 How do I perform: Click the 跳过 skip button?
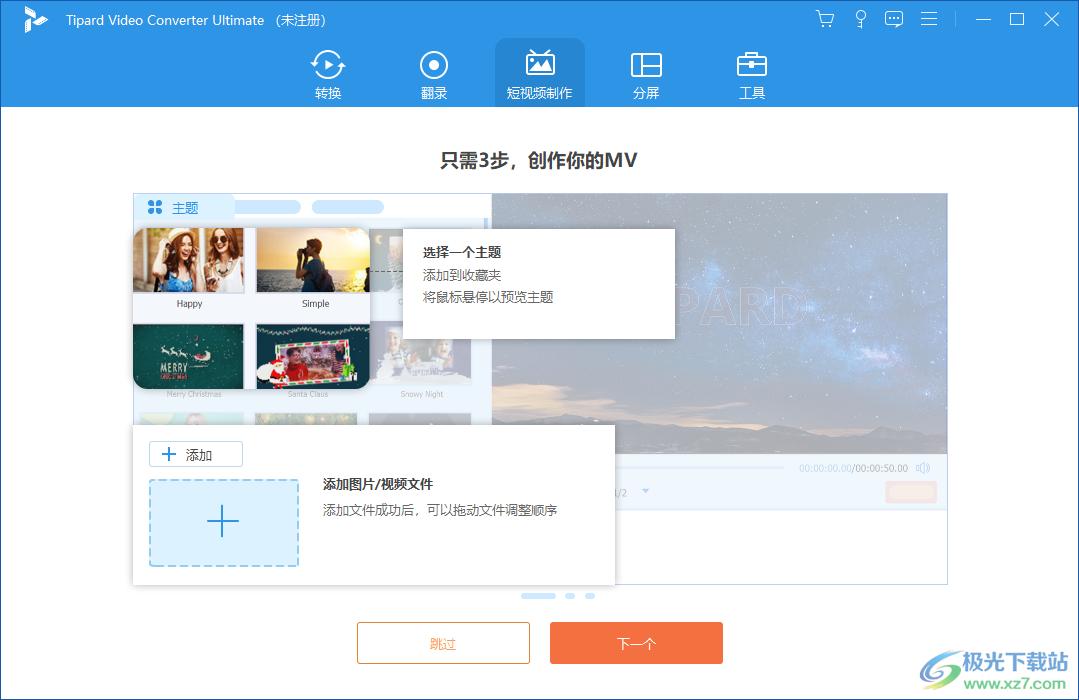click(443, 642)
